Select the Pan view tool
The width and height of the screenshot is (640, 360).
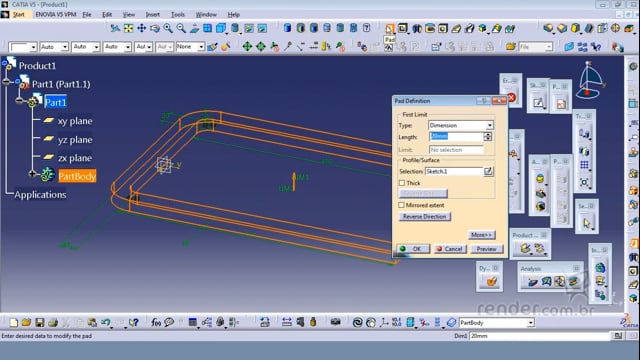coord(141,28)
